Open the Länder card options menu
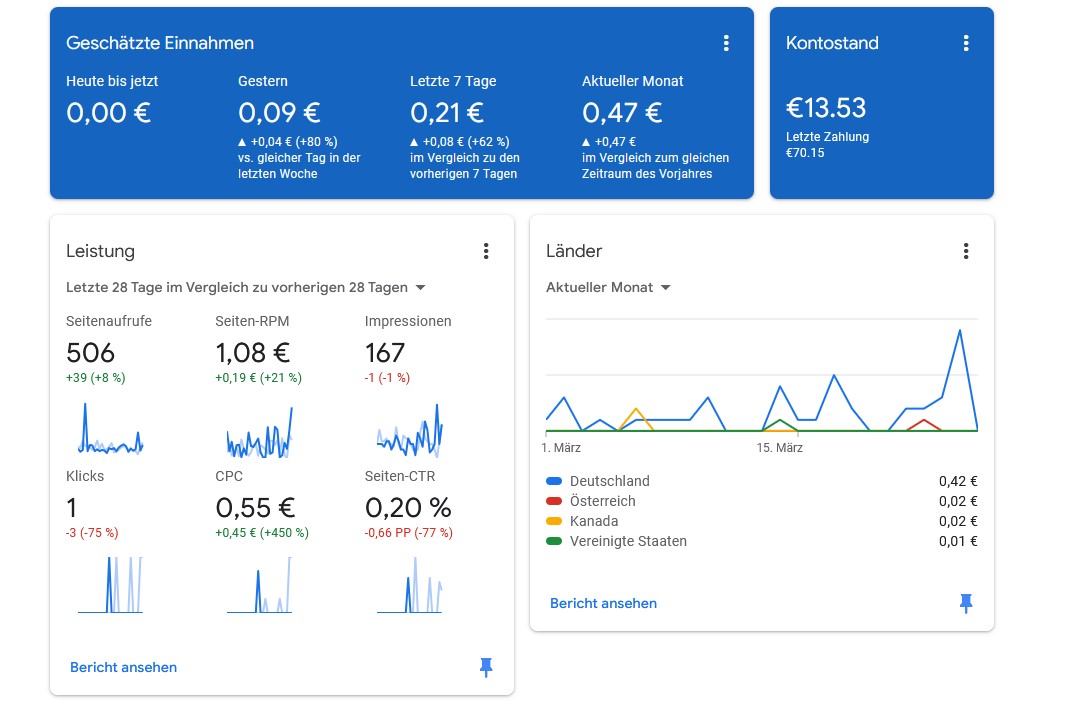Screen dimensions: 1066x702 click(x=965, y=252)
